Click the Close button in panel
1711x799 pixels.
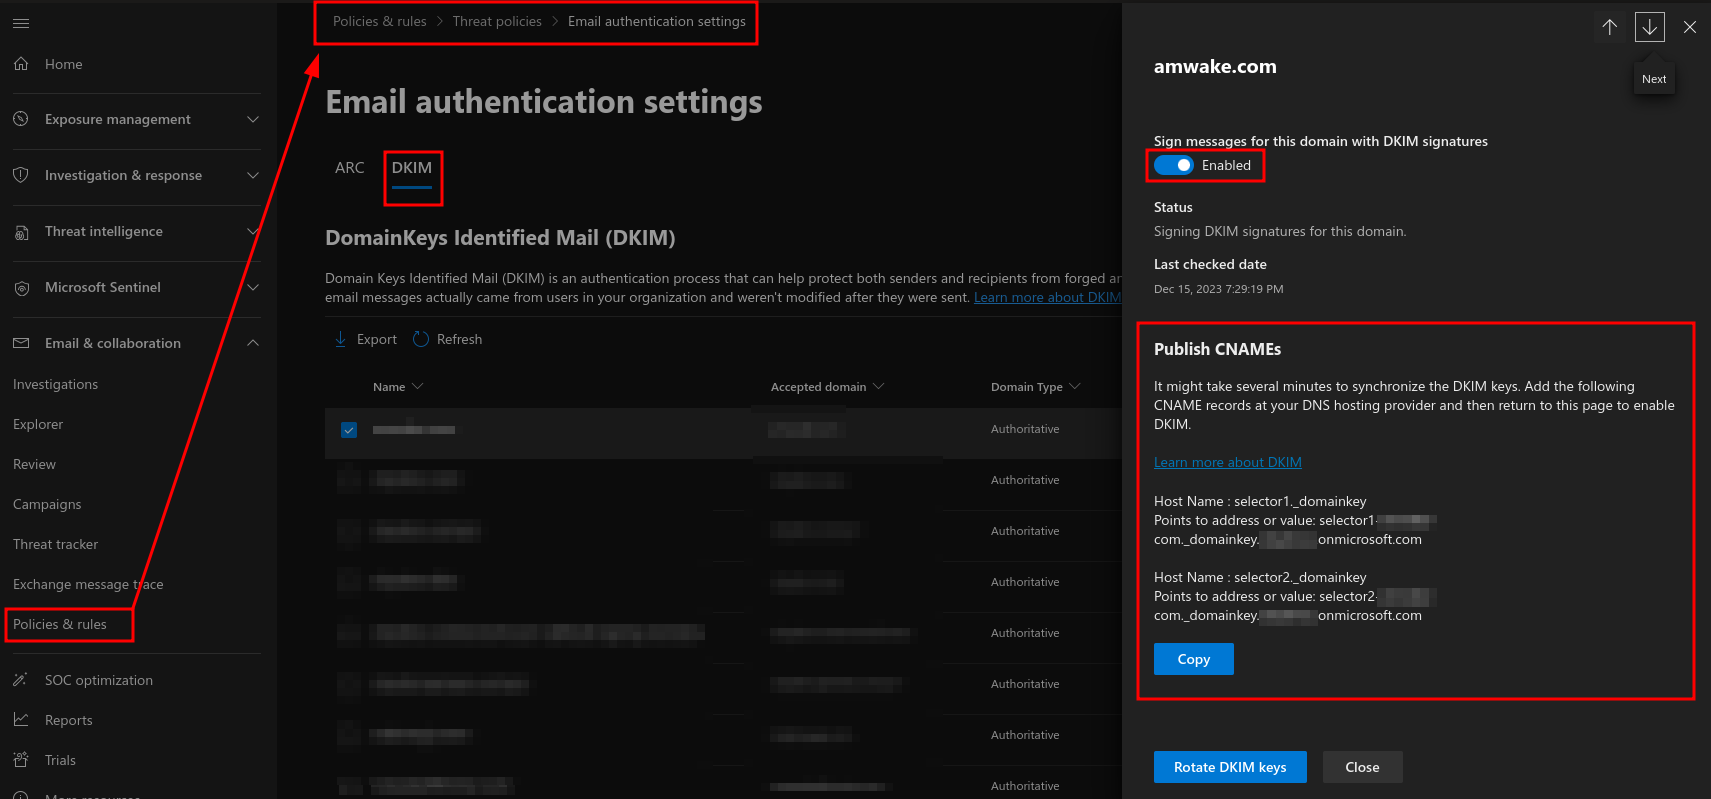tap(1363, 767)
